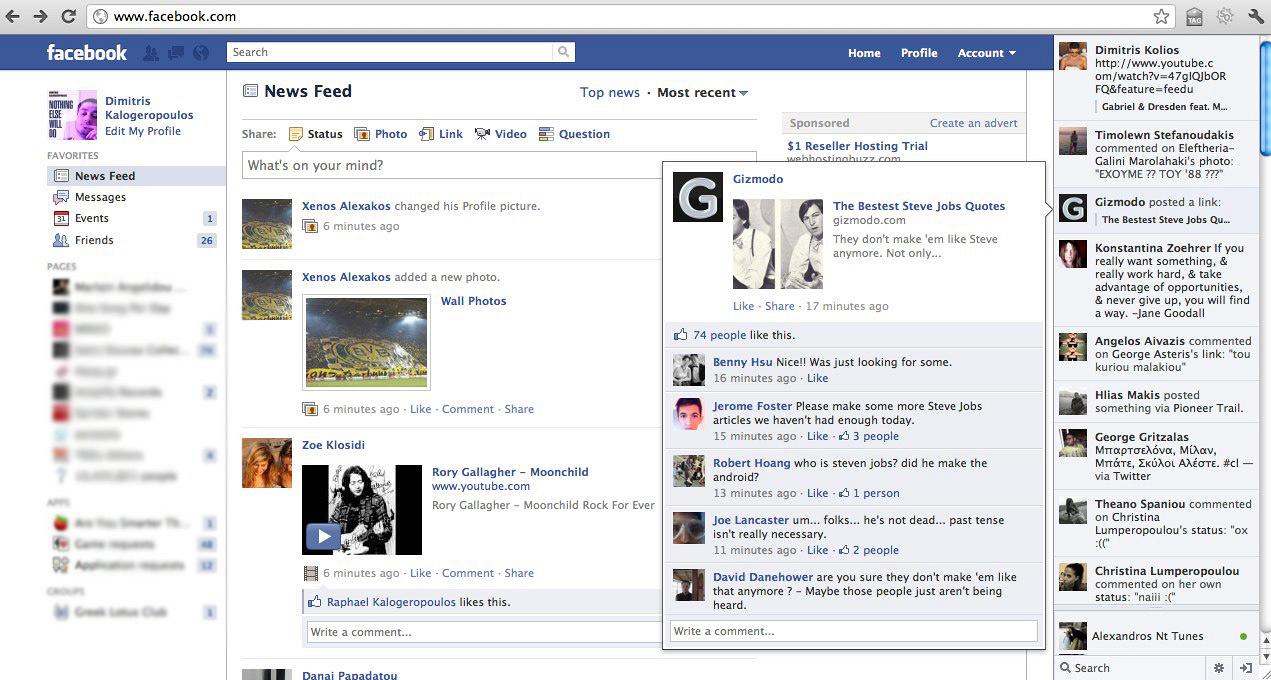Open Profile from the top bar

(919, 53)
